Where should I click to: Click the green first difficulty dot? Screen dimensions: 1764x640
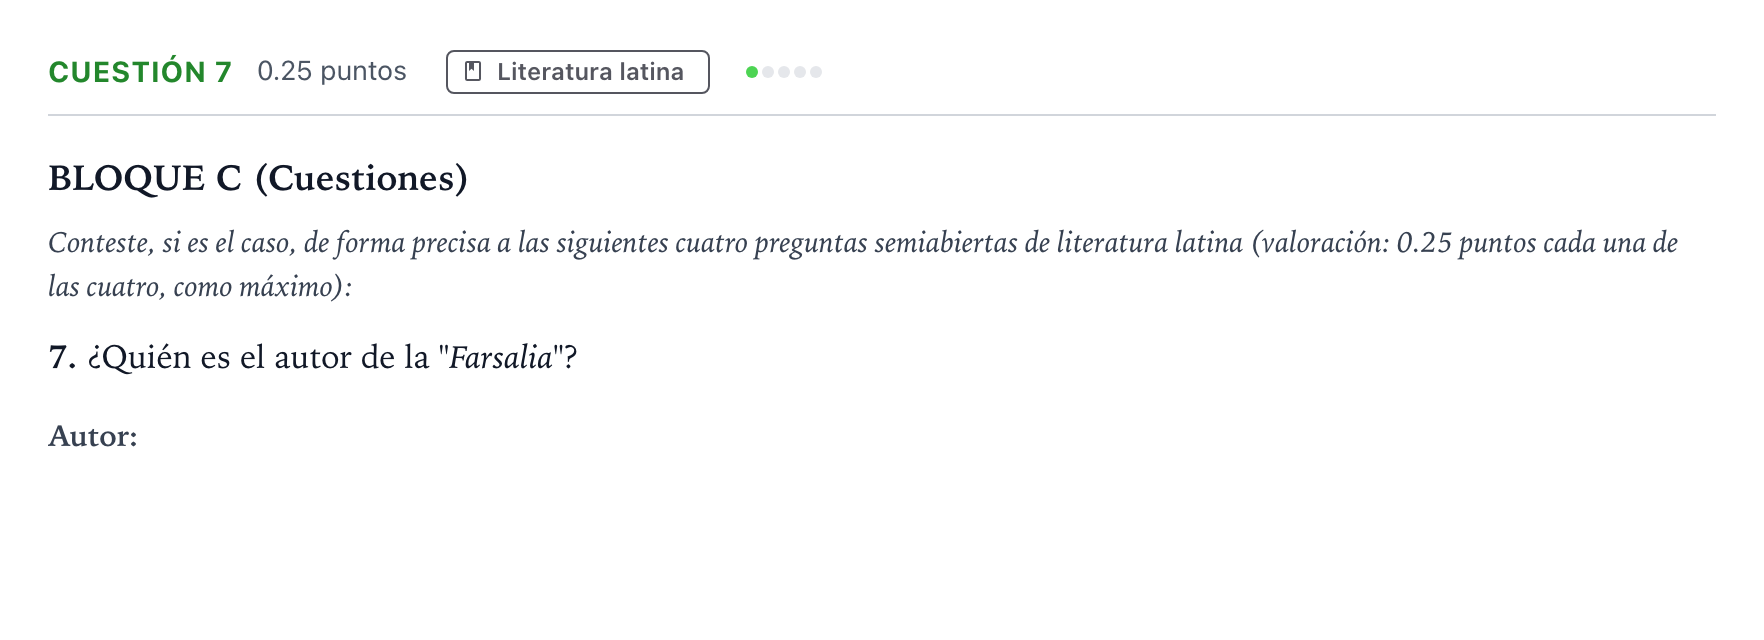752,72
